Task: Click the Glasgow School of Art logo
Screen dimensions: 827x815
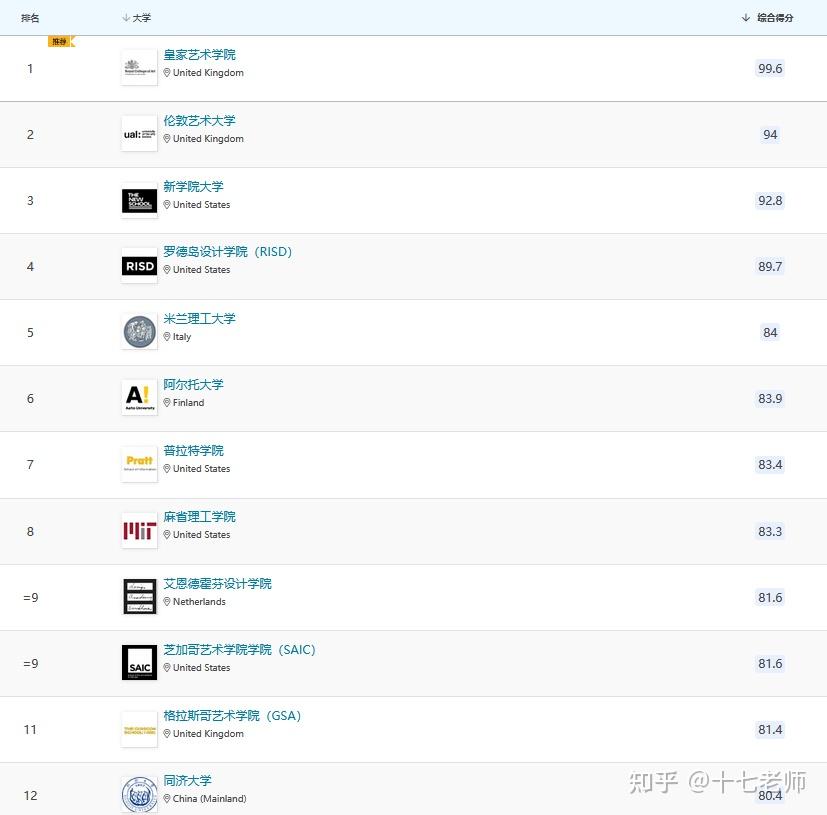Action: point(139,729)
